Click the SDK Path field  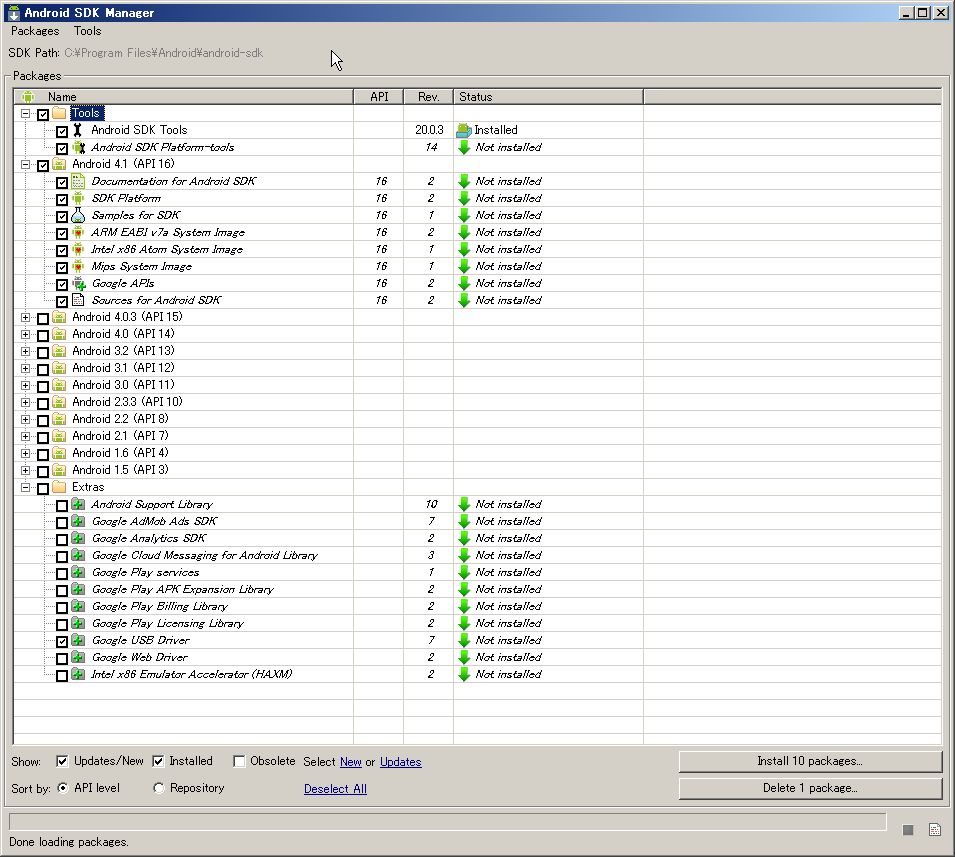164,53
